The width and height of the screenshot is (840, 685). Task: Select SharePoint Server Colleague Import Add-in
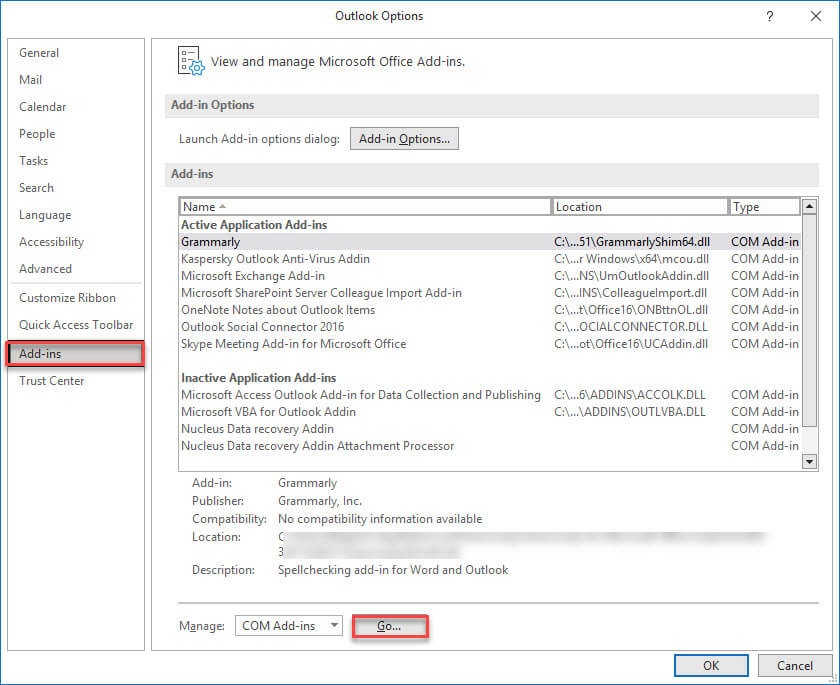tap(490, 293)
